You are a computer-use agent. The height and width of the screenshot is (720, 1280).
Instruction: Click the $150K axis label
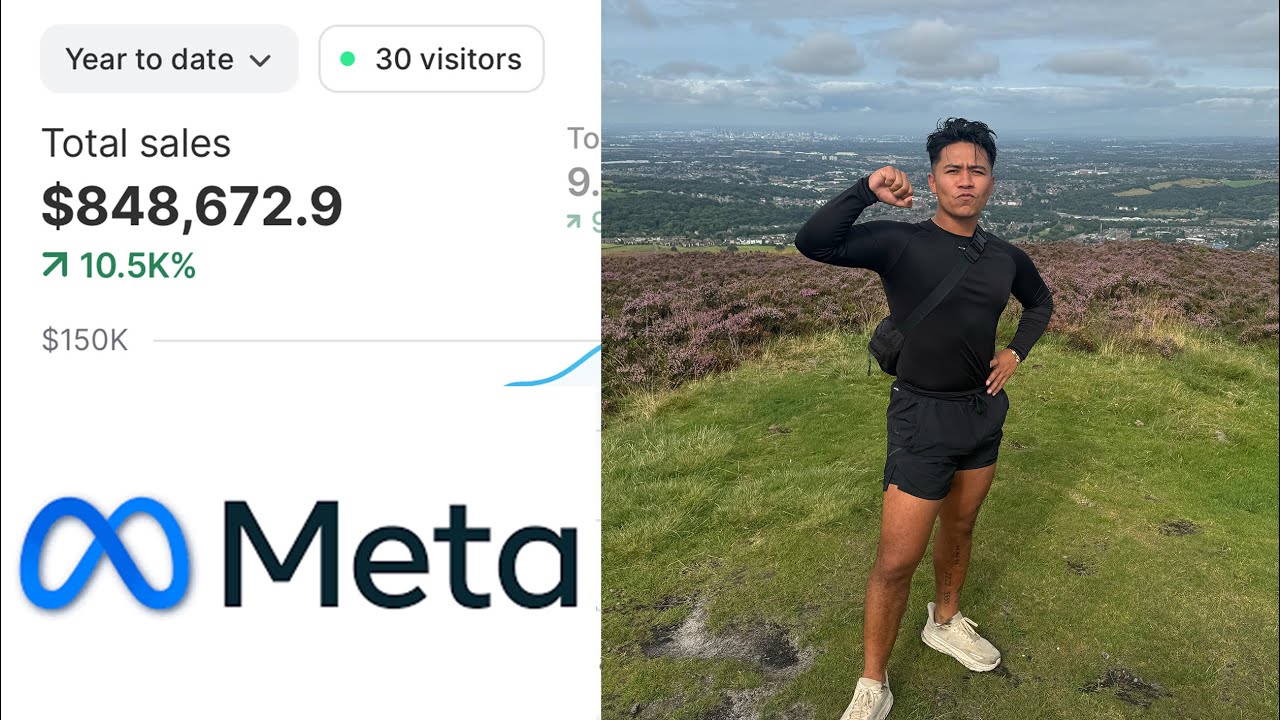[x=85, y=341]
